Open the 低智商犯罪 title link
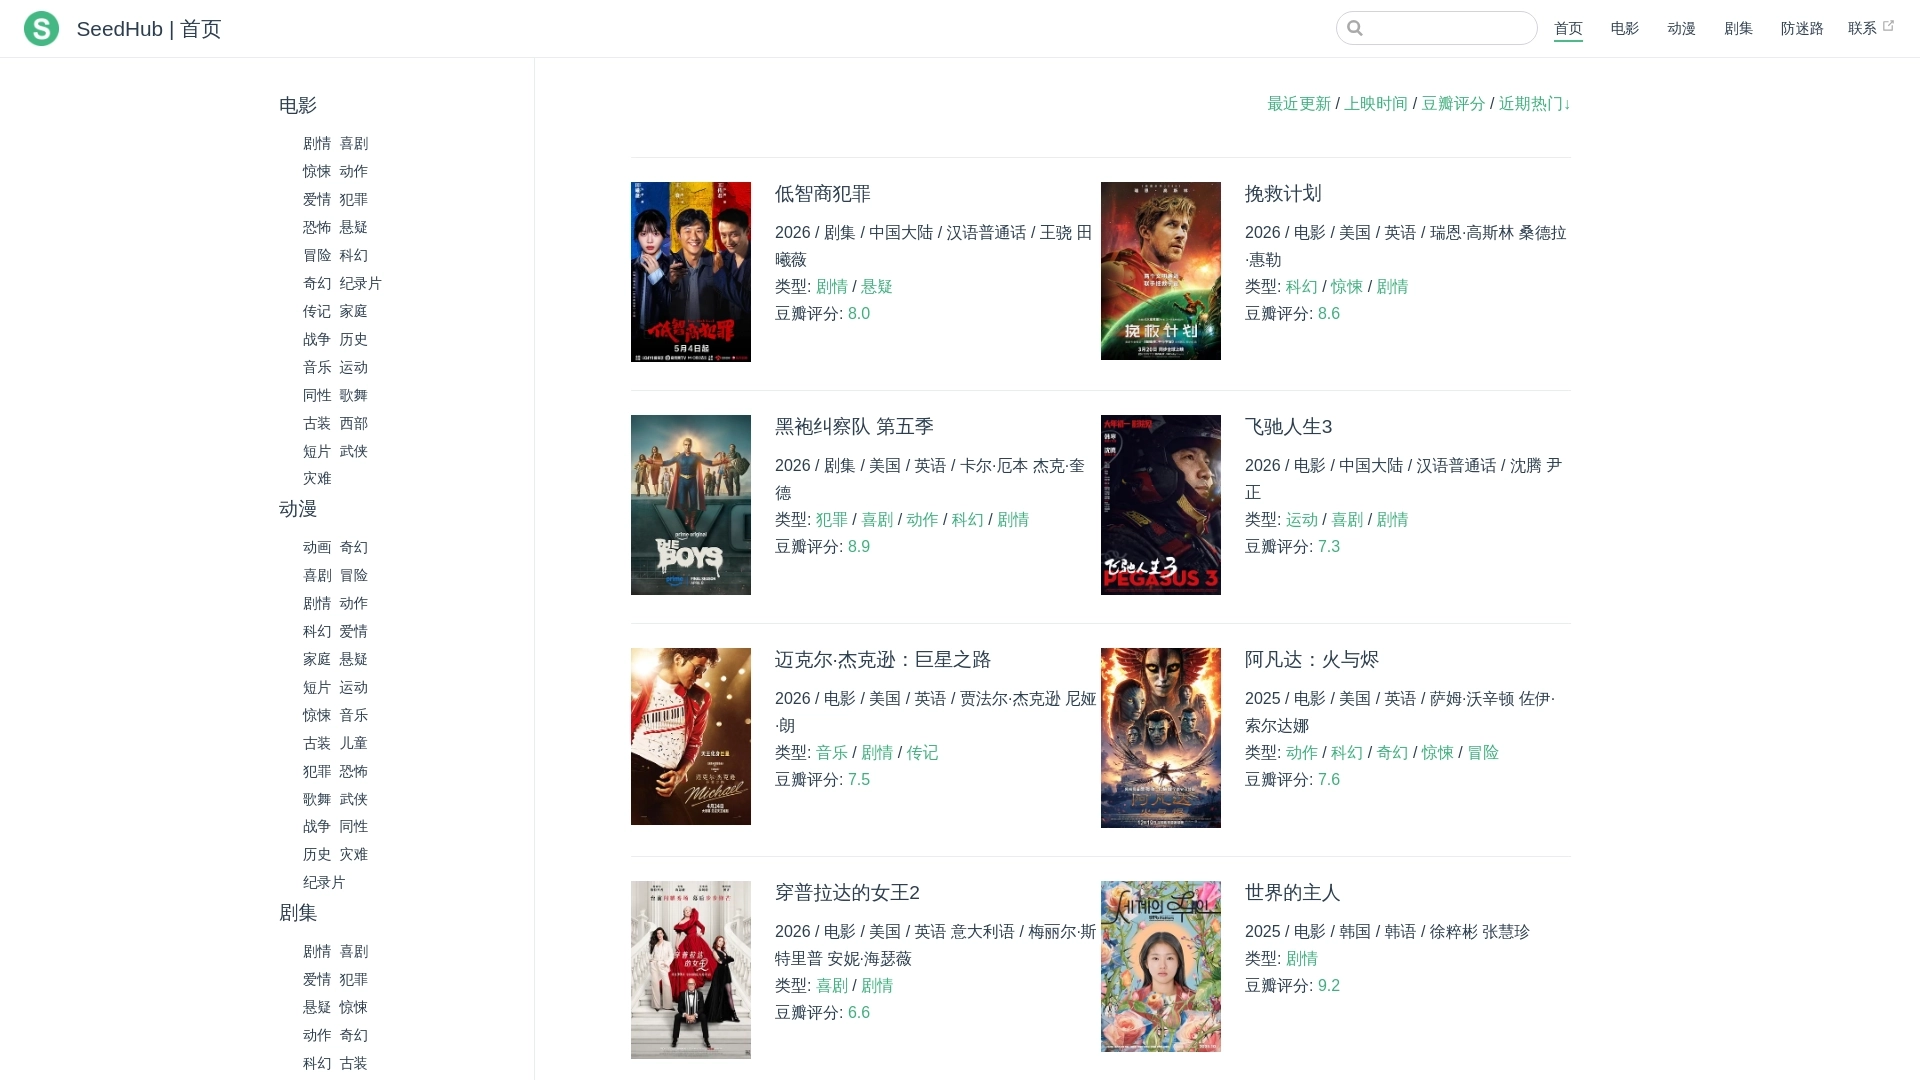Screen dimensions: 1920x1080 coord(822,194)
